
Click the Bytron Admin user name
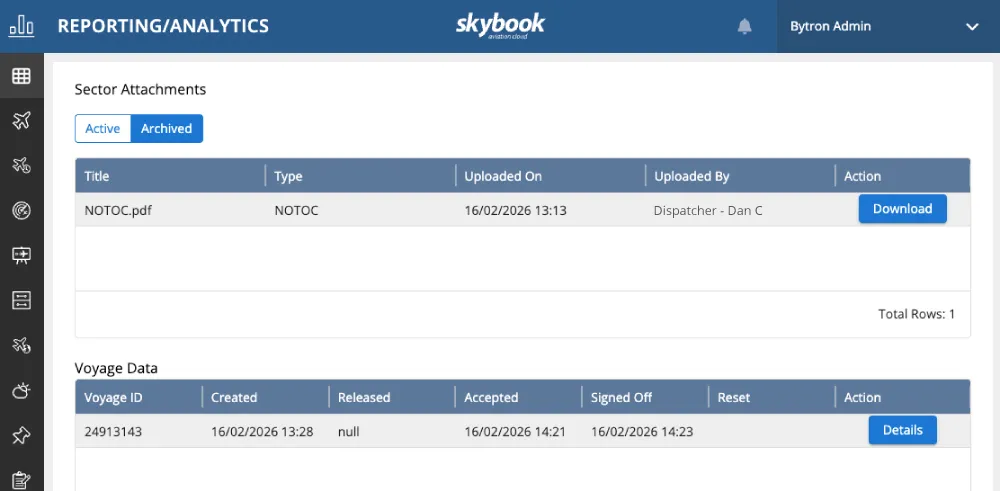[830, 27]
